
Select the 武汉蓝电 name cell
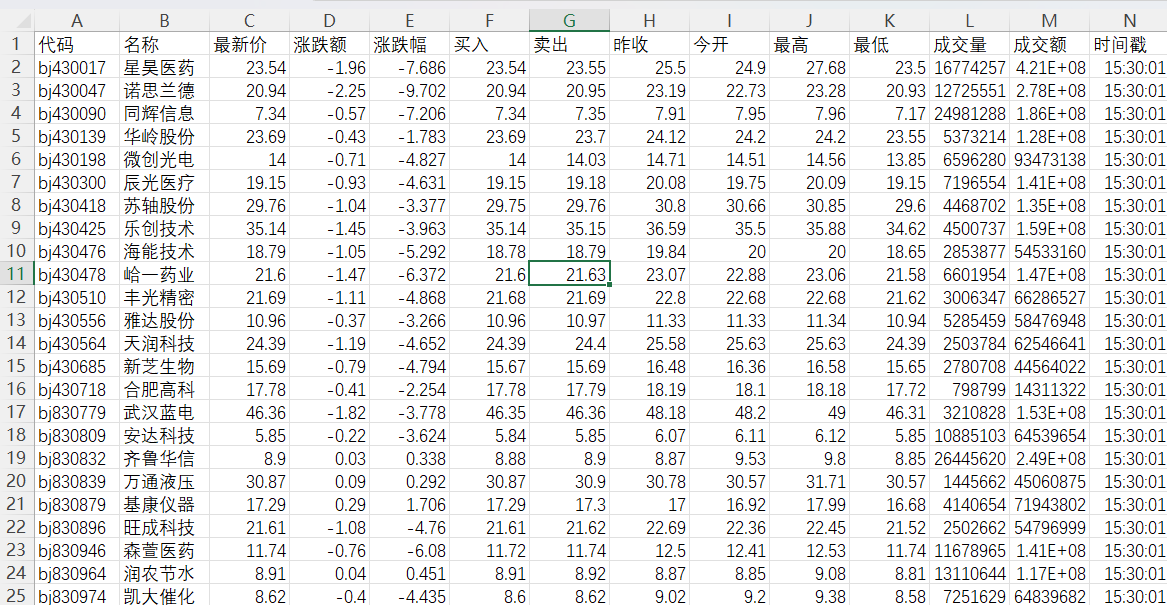164,412
